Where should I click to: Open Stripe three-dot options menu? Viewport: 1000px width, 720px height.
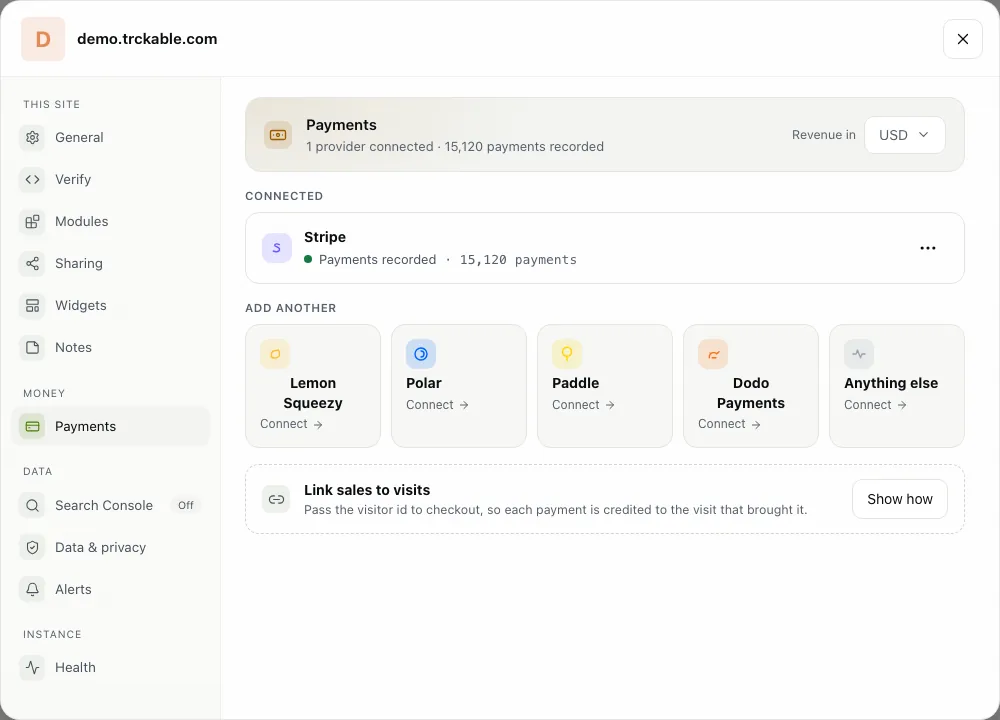pos(928,248)
